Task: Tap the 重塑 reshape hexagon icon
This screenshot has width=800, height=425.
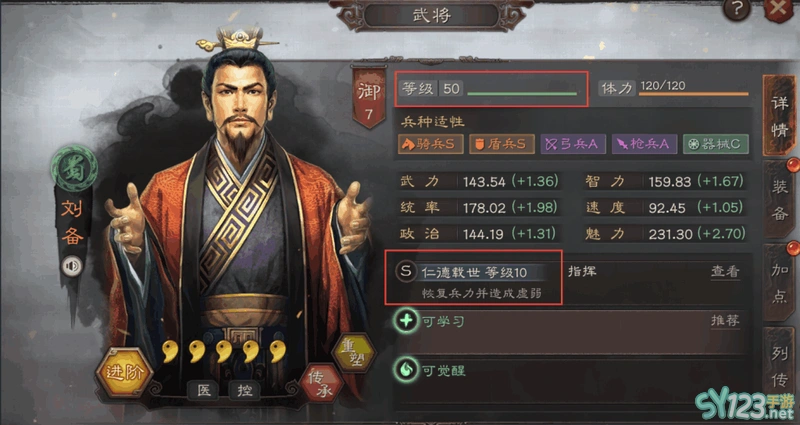Action: 354,353
